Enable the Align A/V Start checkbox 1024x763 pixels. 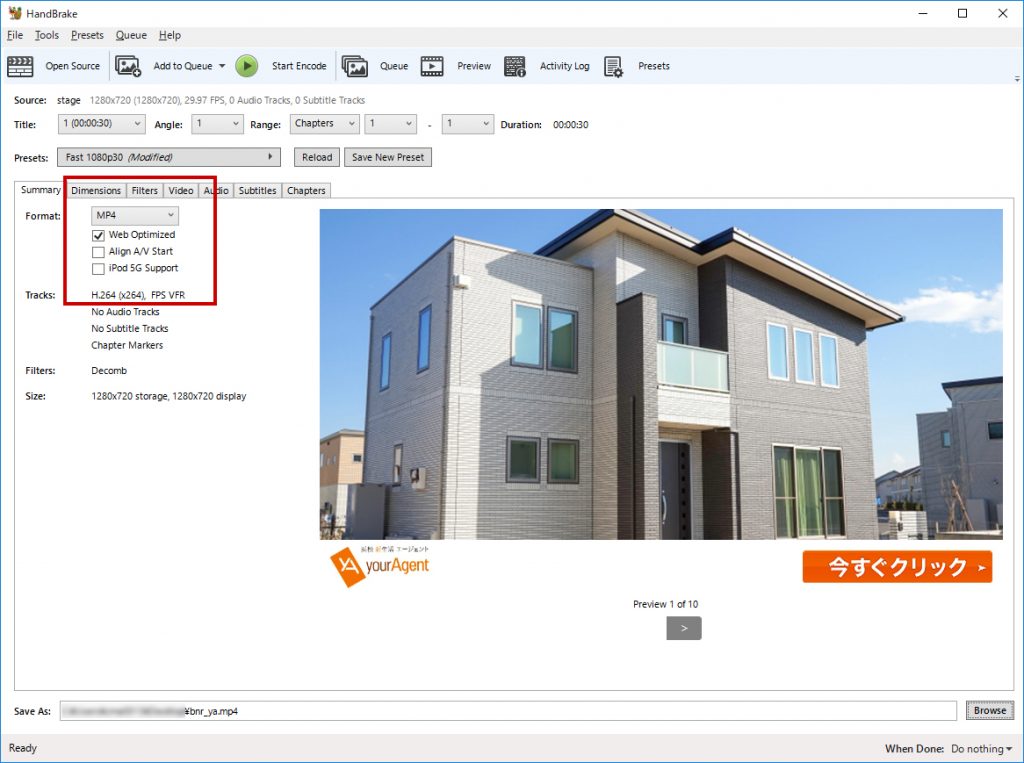[x=98, y=252]
